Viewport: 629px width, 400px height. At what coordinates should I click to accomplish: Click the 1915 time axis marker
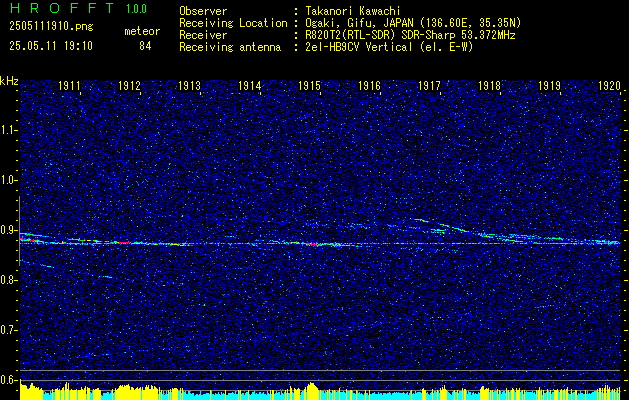tap(310, 85)
